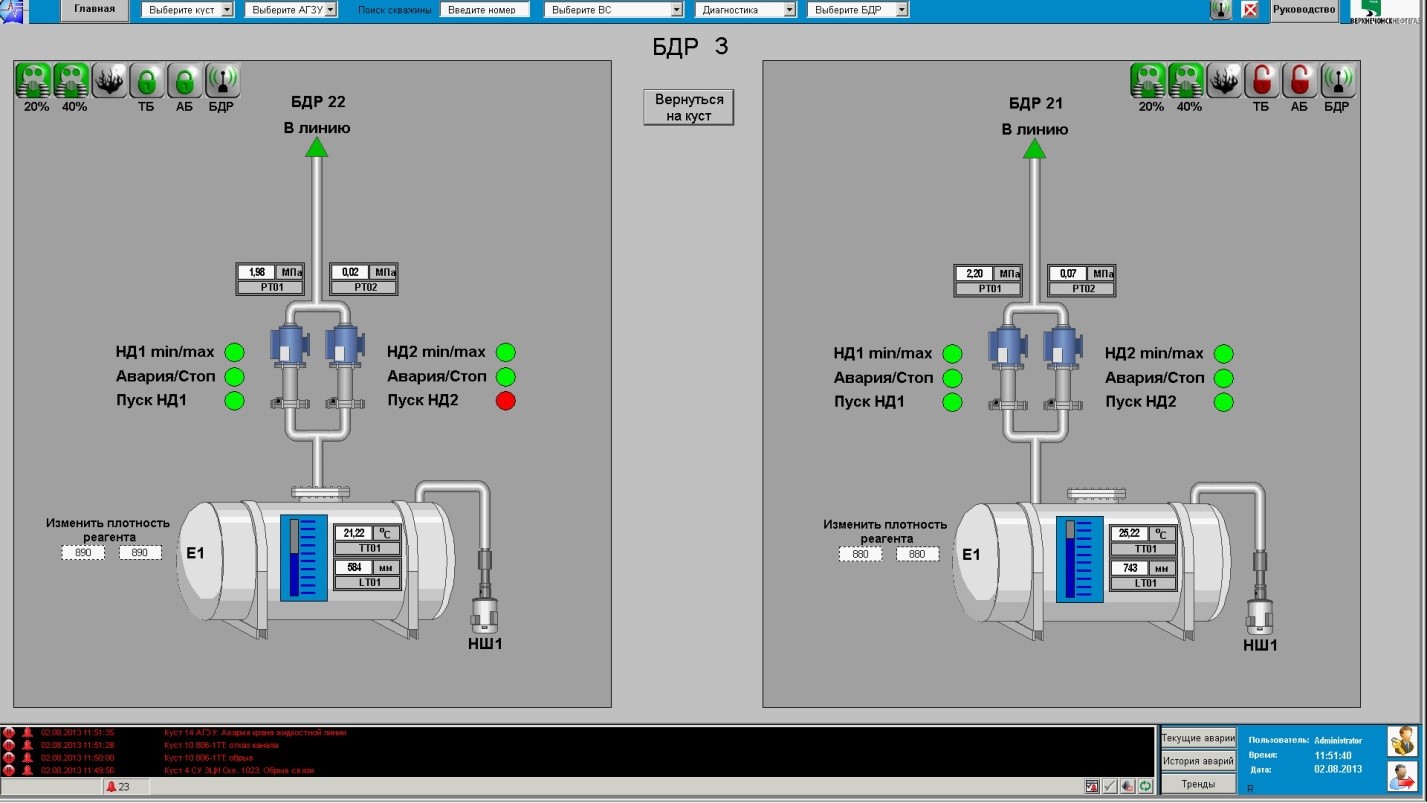
Task: Click the antenna status icon in top bar
Action: point(1221,10)
